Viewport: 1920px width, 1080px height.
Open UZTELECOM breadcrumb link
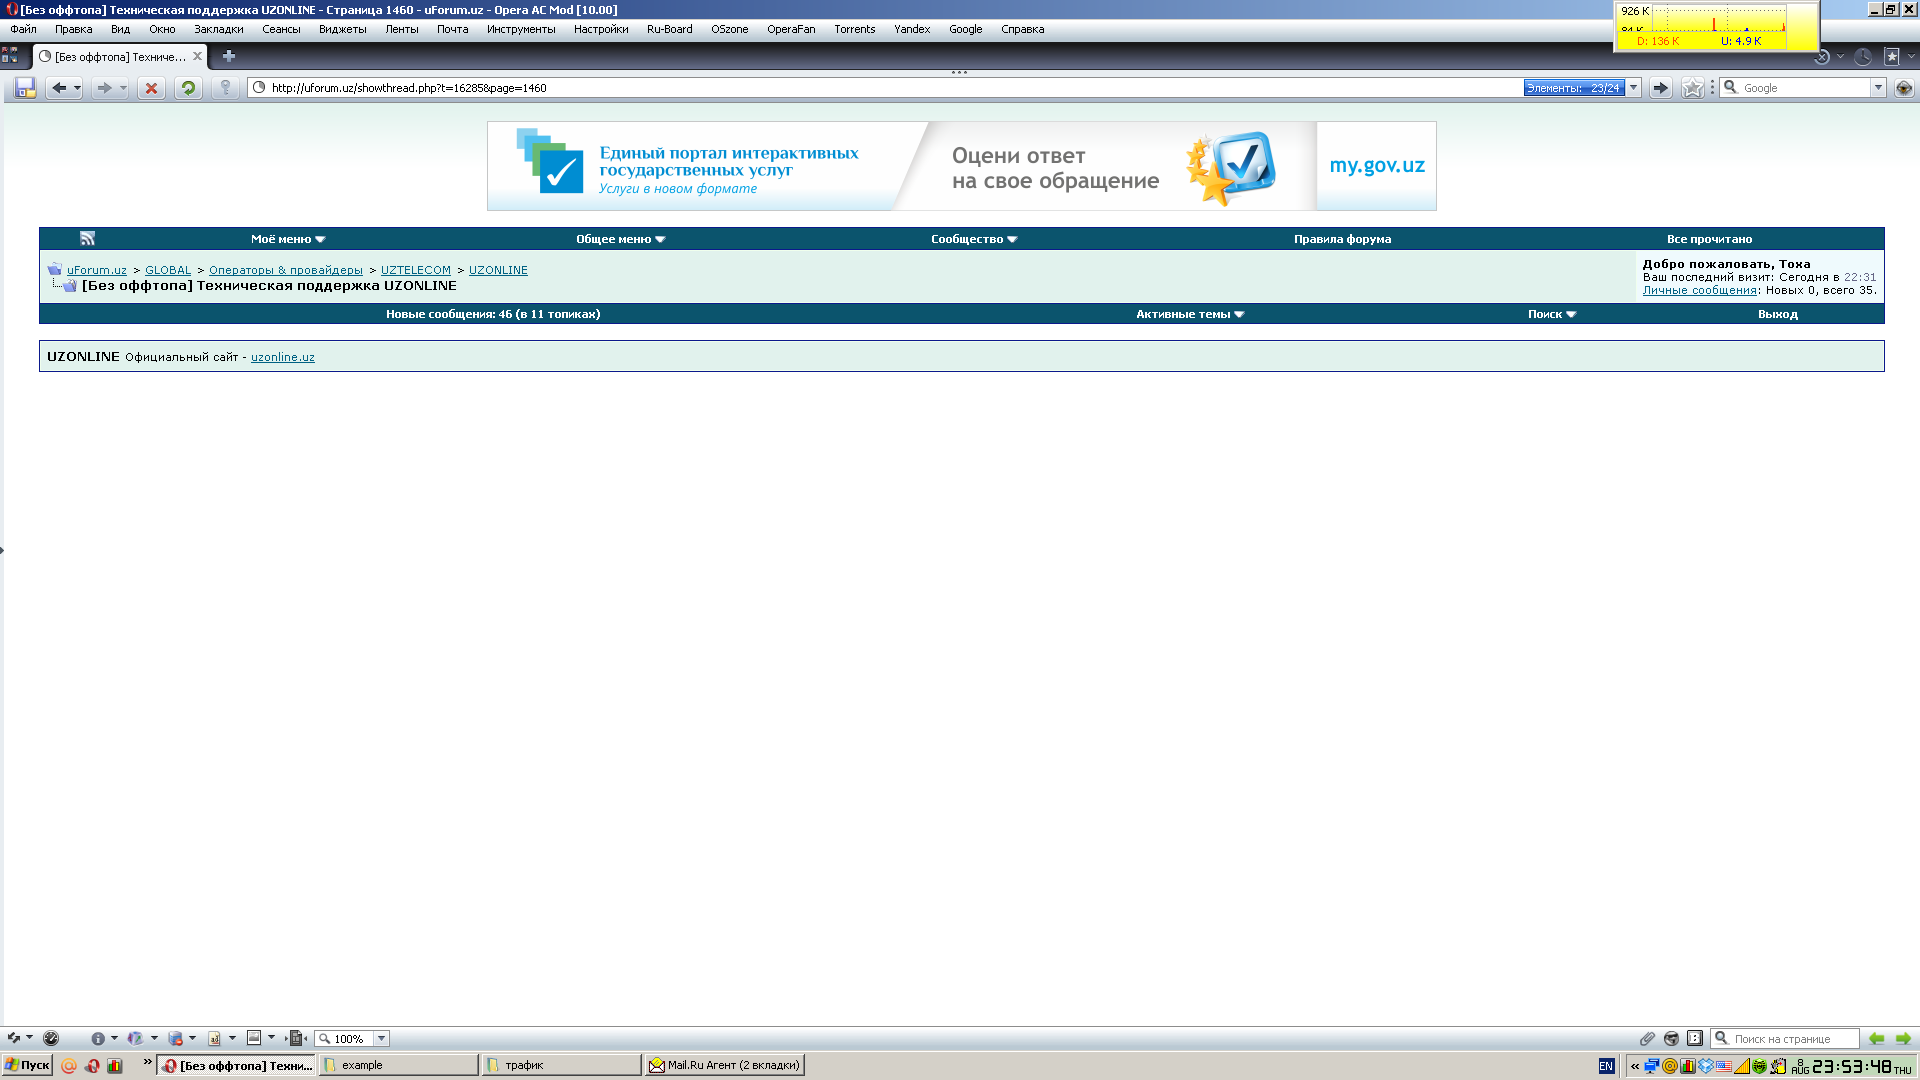(x=416, y=270)
